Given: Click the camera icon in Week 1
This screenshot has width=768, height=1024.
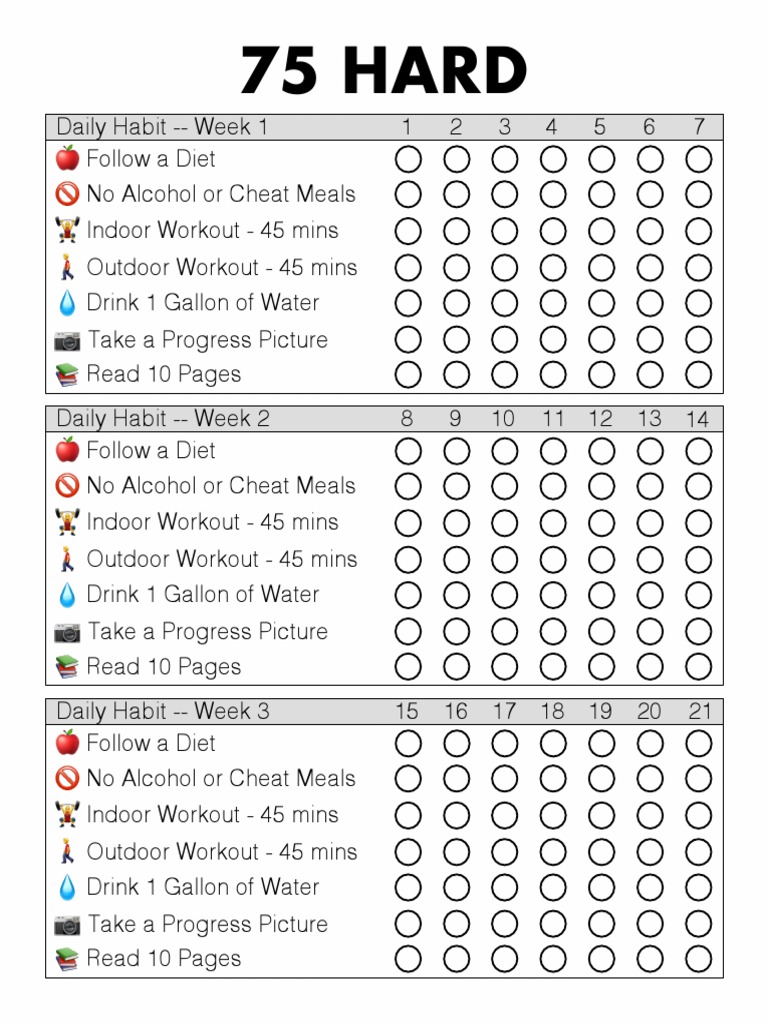Looking at the screenshot, I should 67,340.
